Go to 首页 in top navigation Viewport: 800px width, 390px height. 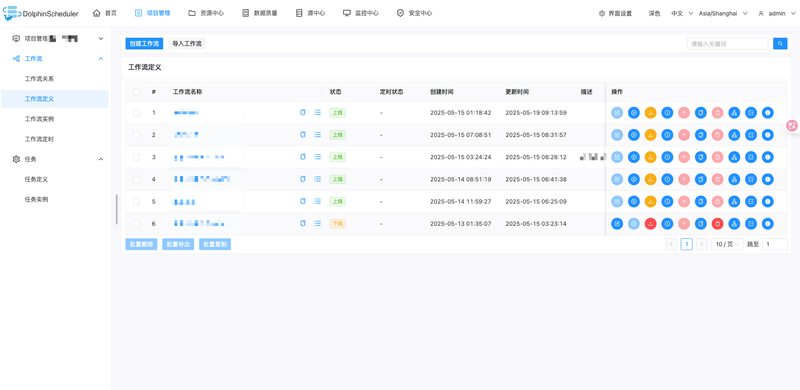tap(105, 14)
